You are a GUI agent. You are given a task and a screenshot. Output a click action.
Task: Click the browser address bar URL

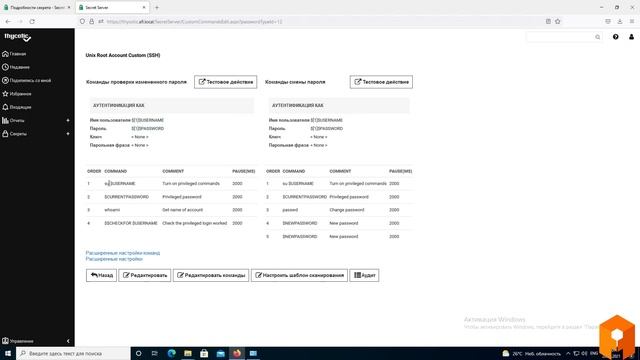point(194,21)
